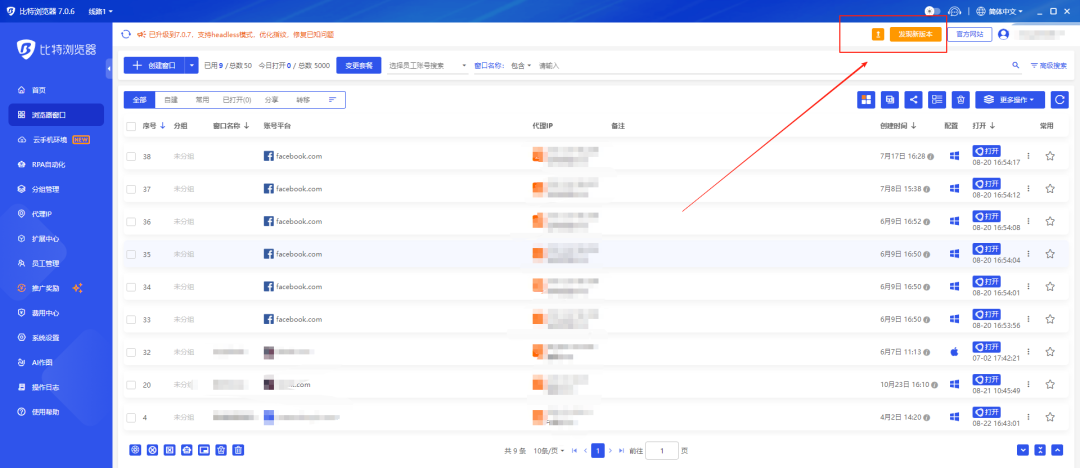Select the 已打开(0) tab

click(236, 100)
